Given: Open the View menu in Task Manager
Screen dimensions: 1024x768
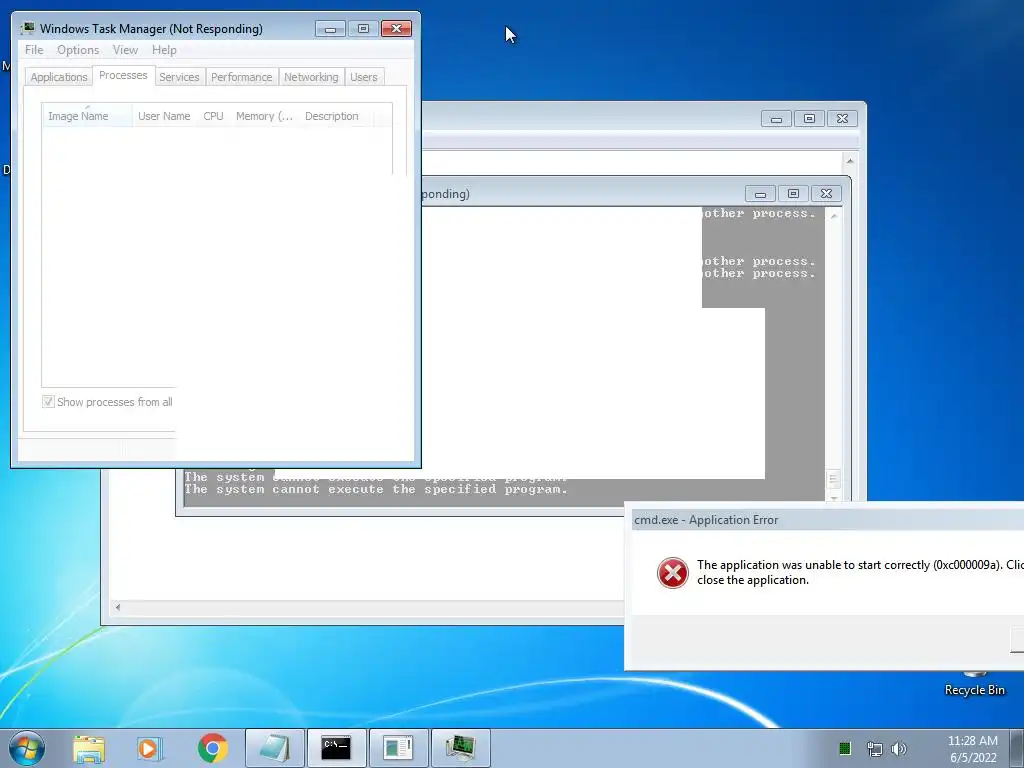Looking at the screenshot, I should (x=125, y=50).
